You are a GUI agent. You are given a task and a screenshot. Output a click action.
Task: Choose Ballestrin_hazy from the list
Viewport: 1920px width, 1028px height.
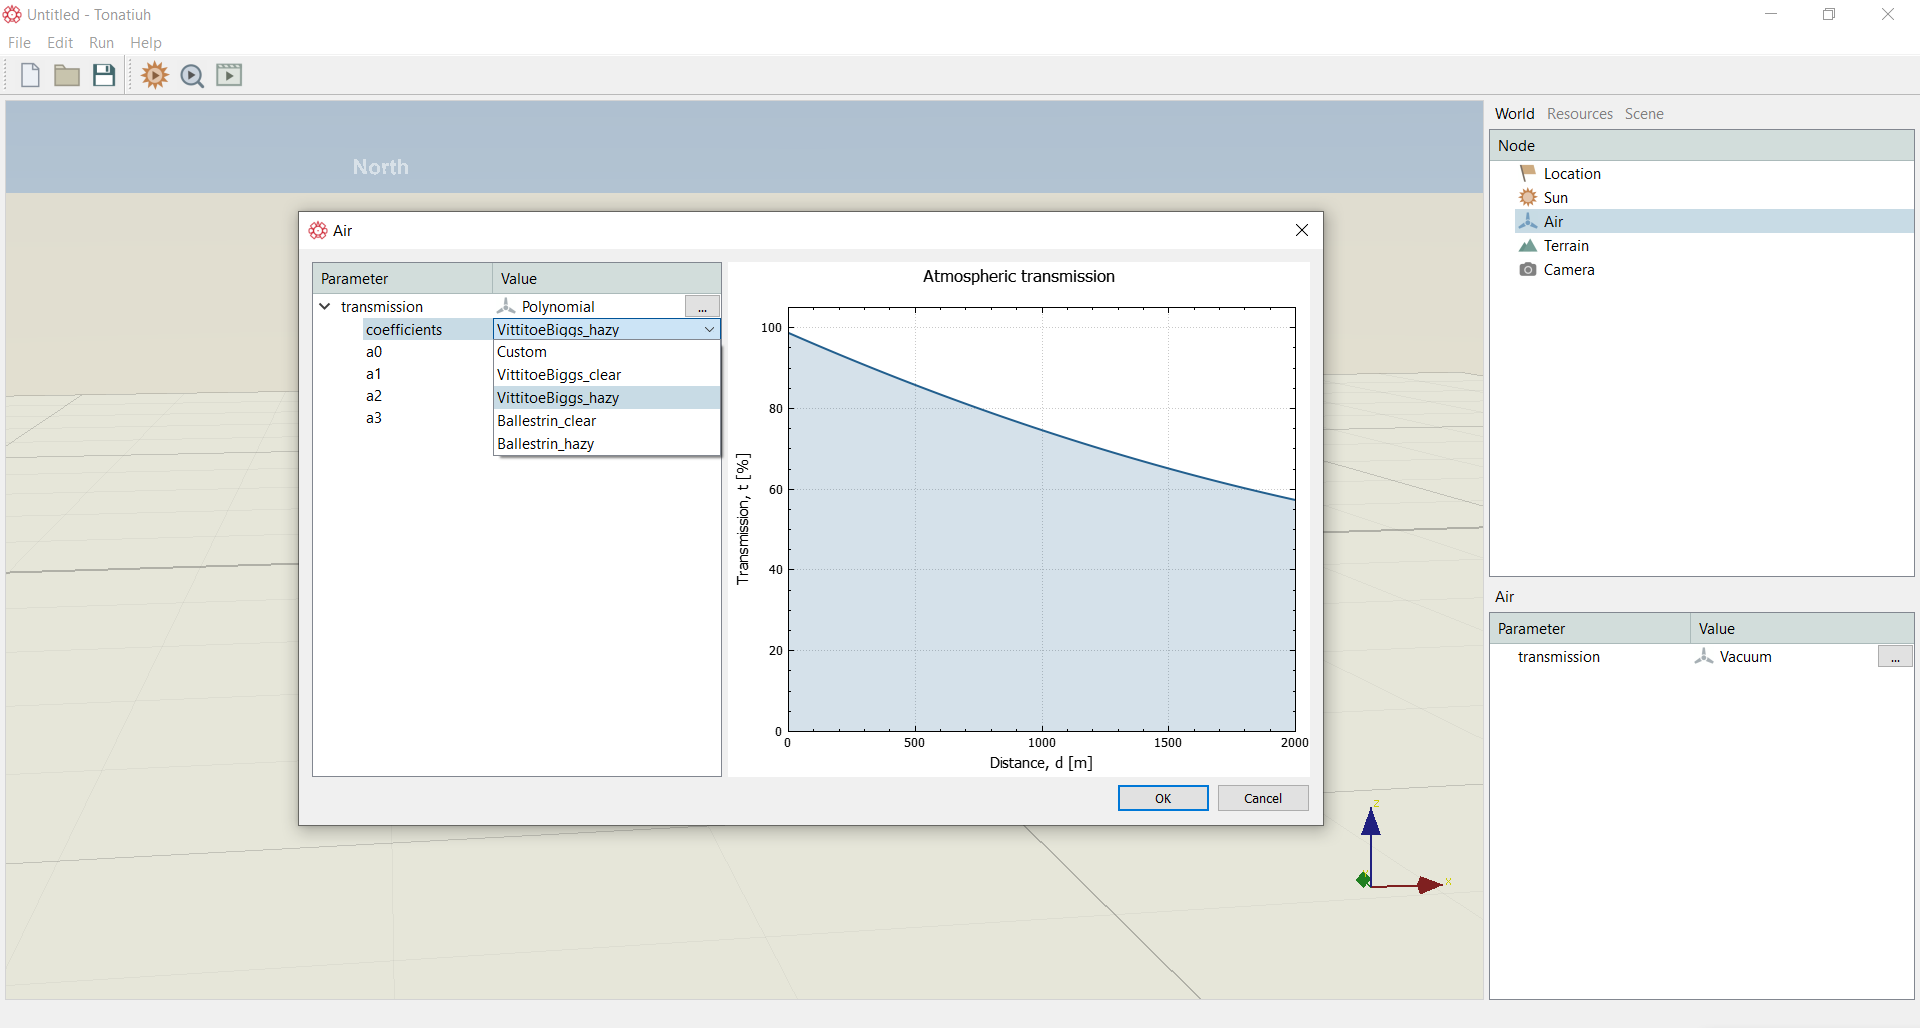pos(607,444)
